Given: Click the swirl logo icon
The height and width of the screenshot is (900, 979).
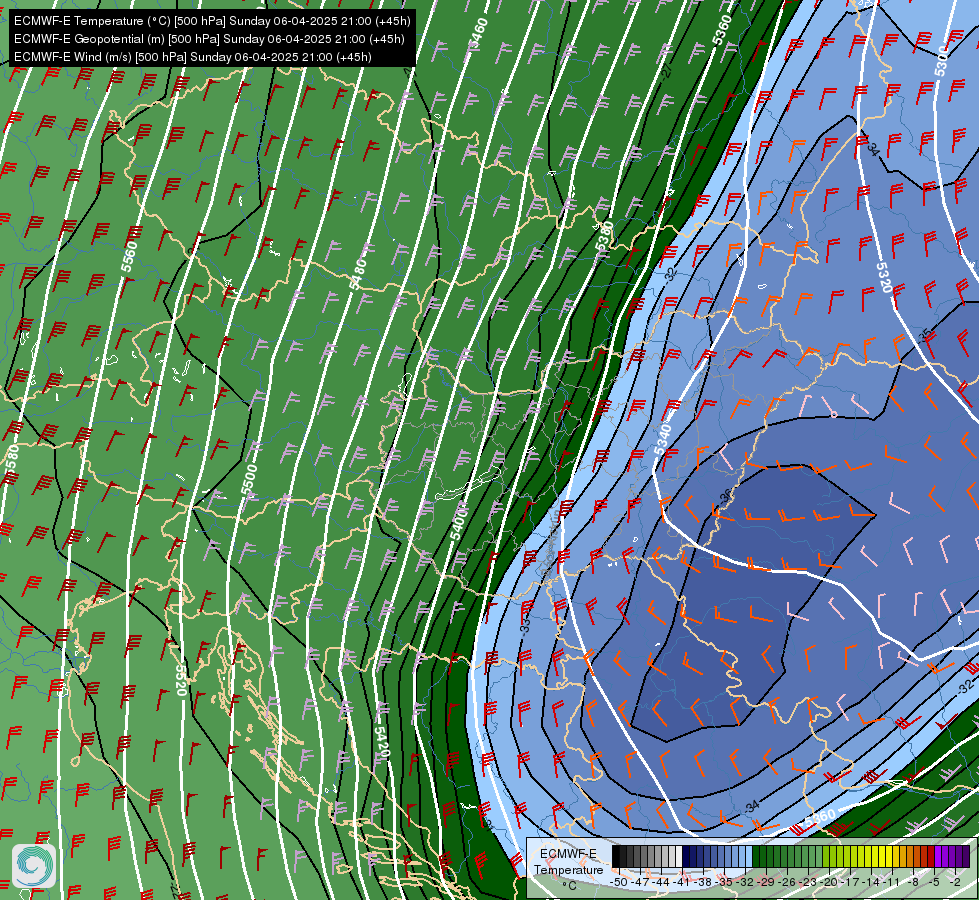Looking at the screenshot, I should 34,866.
